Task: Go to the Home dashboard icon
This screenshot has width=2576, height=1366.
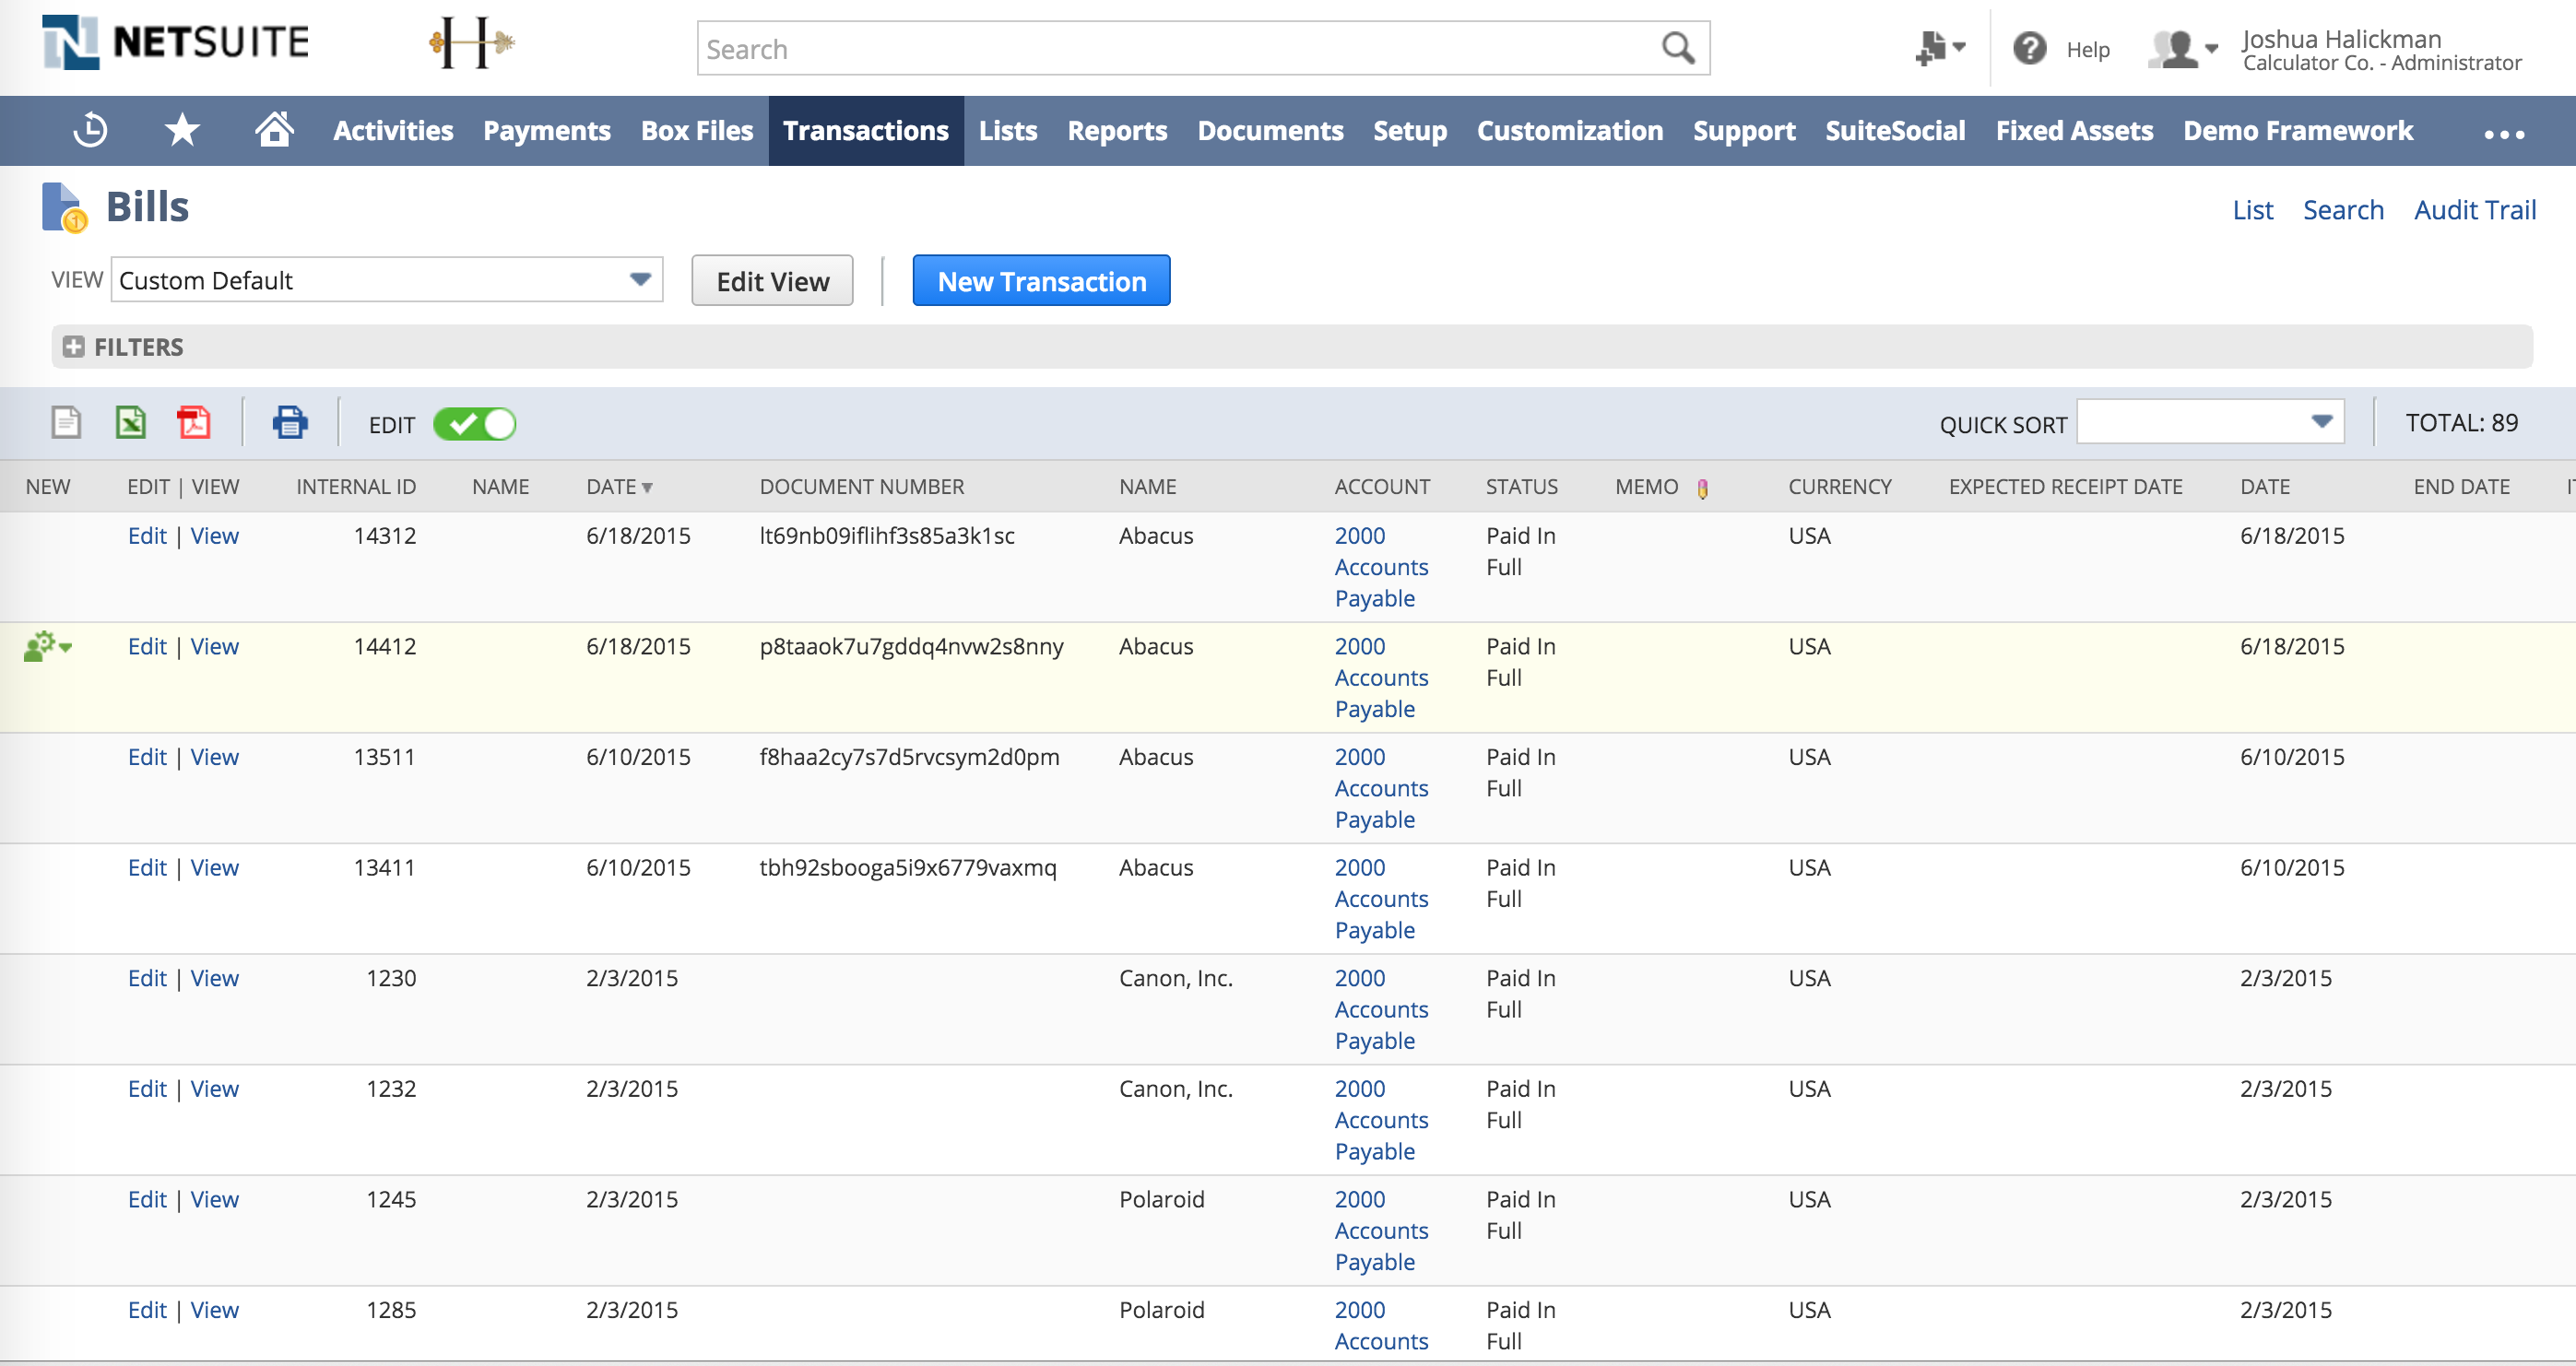Action: (x=274, y=130)
